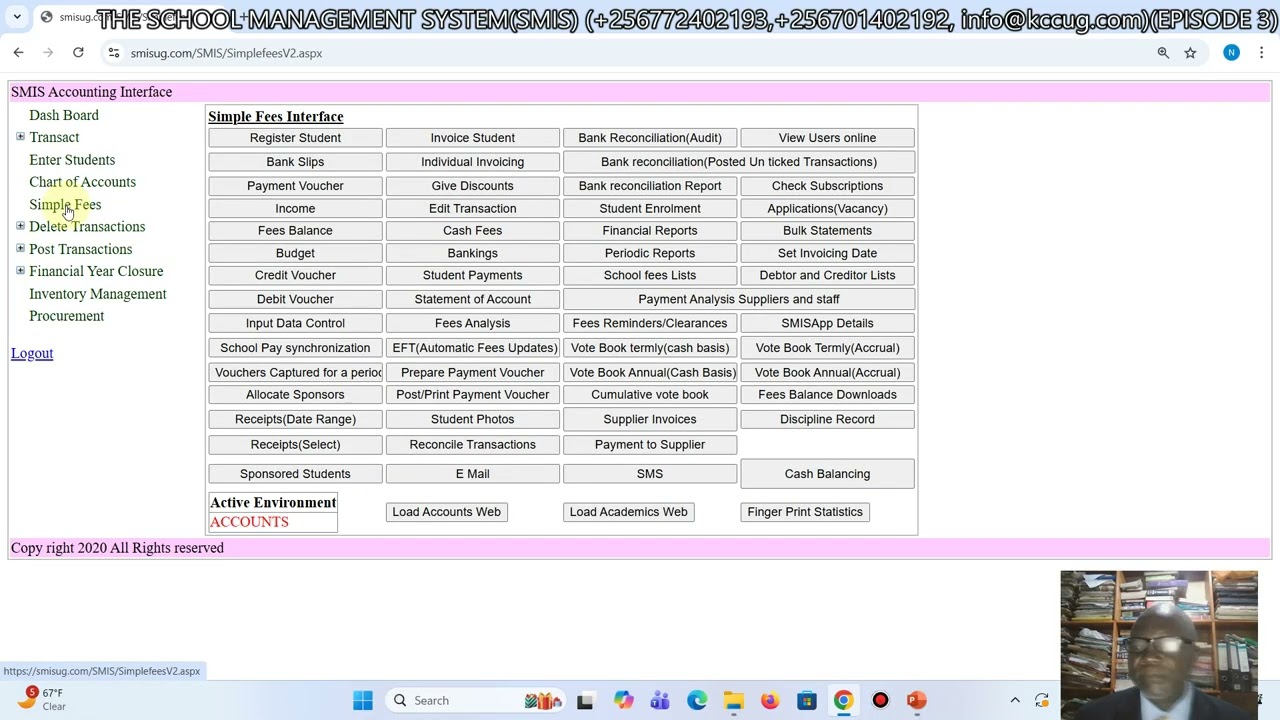Viewport: 1280px width, 720px height.
Task: Click the Student Photos button
Action: [x=472, y=419]
